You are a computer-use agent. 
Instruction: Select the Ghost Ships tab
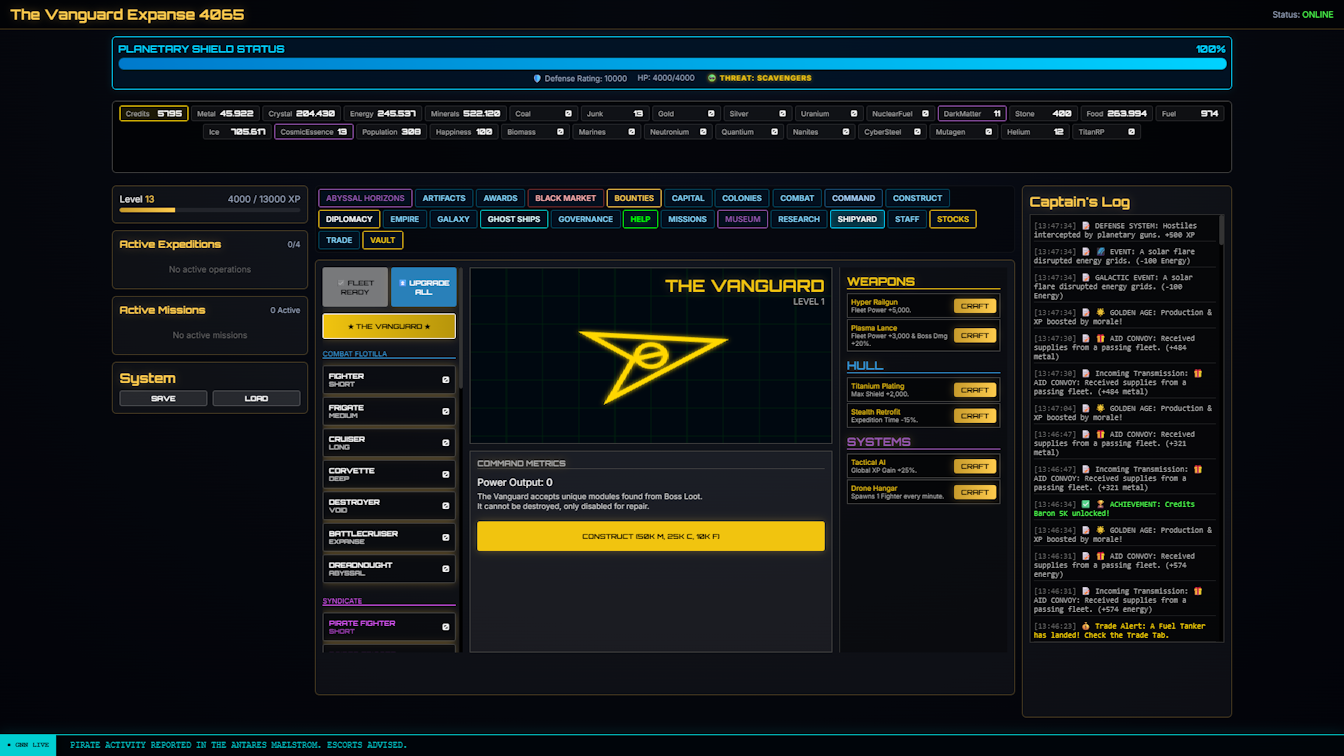pyautogui.click(x=514, y=219)
